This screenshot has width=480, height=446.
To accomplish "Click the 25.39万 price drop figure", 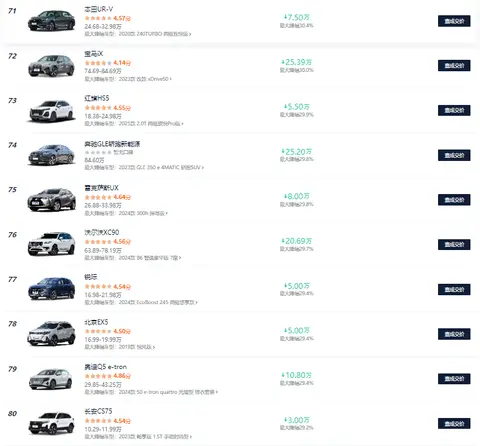I will click(297, 62).
